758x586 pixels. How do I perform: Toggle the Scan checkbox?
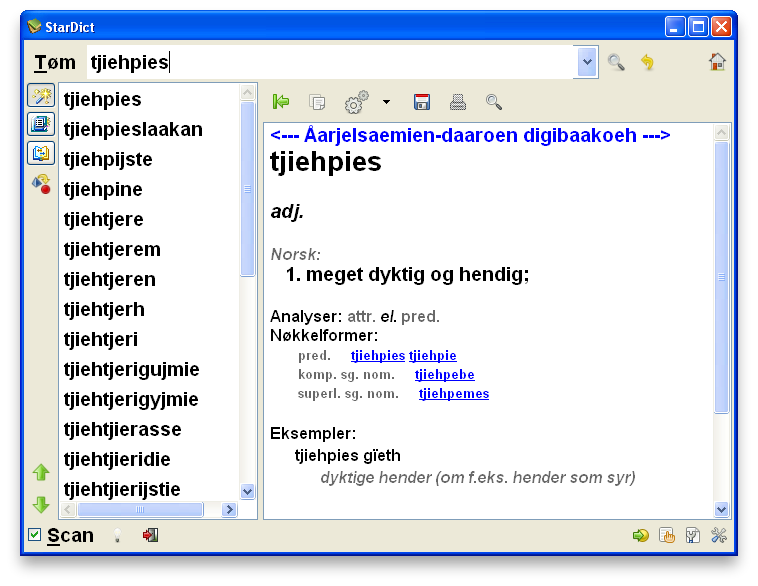coord(34,534)
